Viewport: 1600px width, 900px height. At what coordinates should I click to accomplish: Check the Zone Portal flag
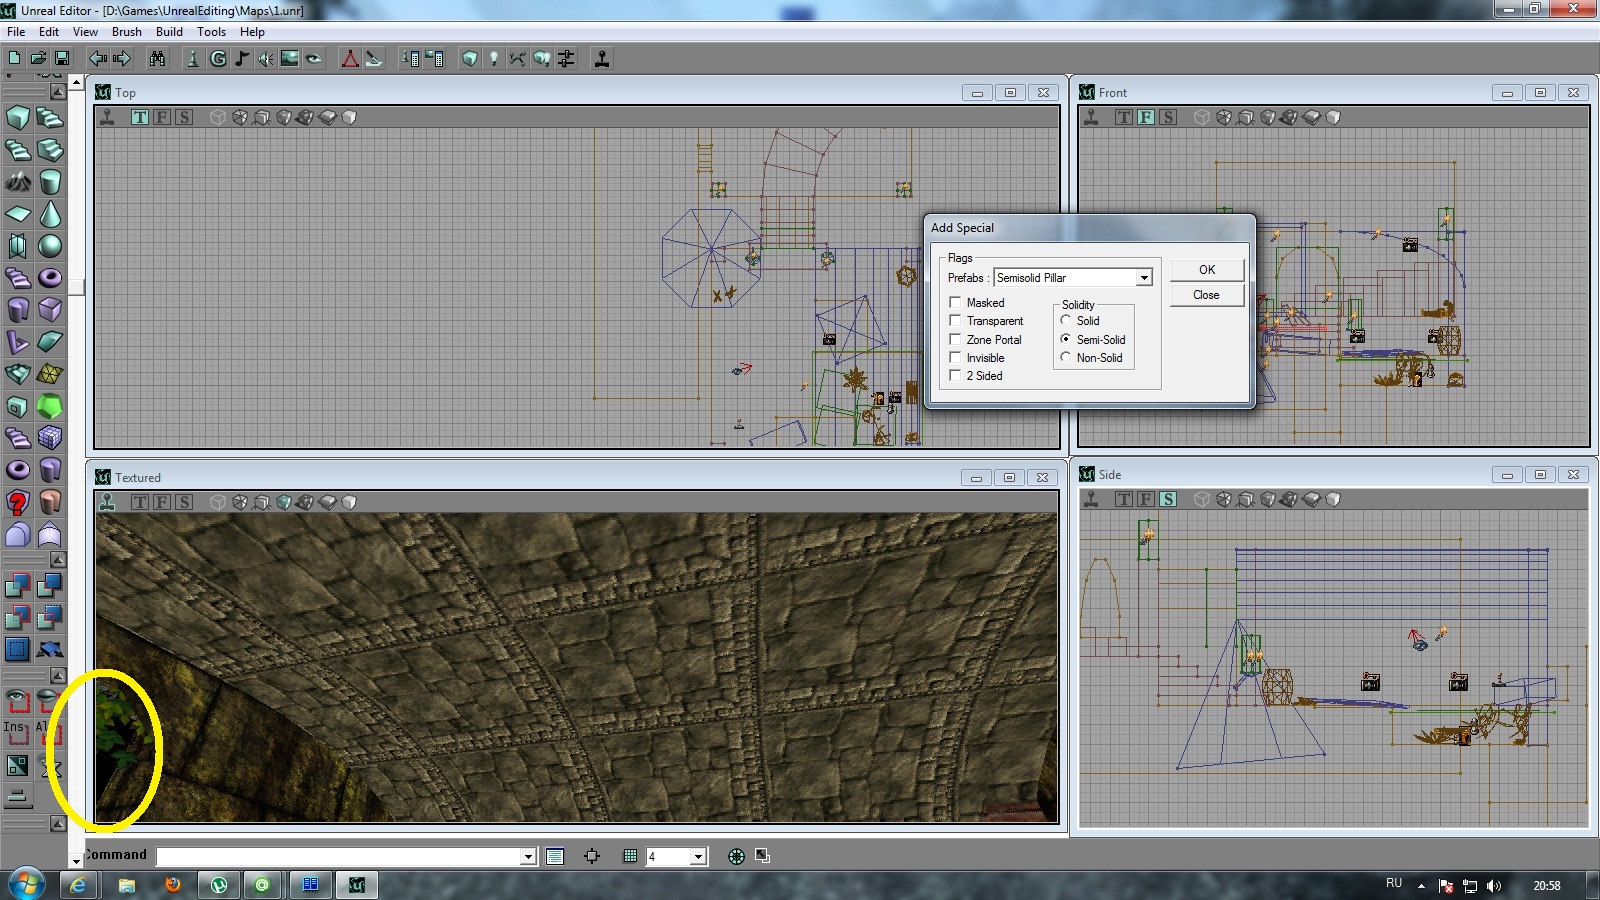955,339
